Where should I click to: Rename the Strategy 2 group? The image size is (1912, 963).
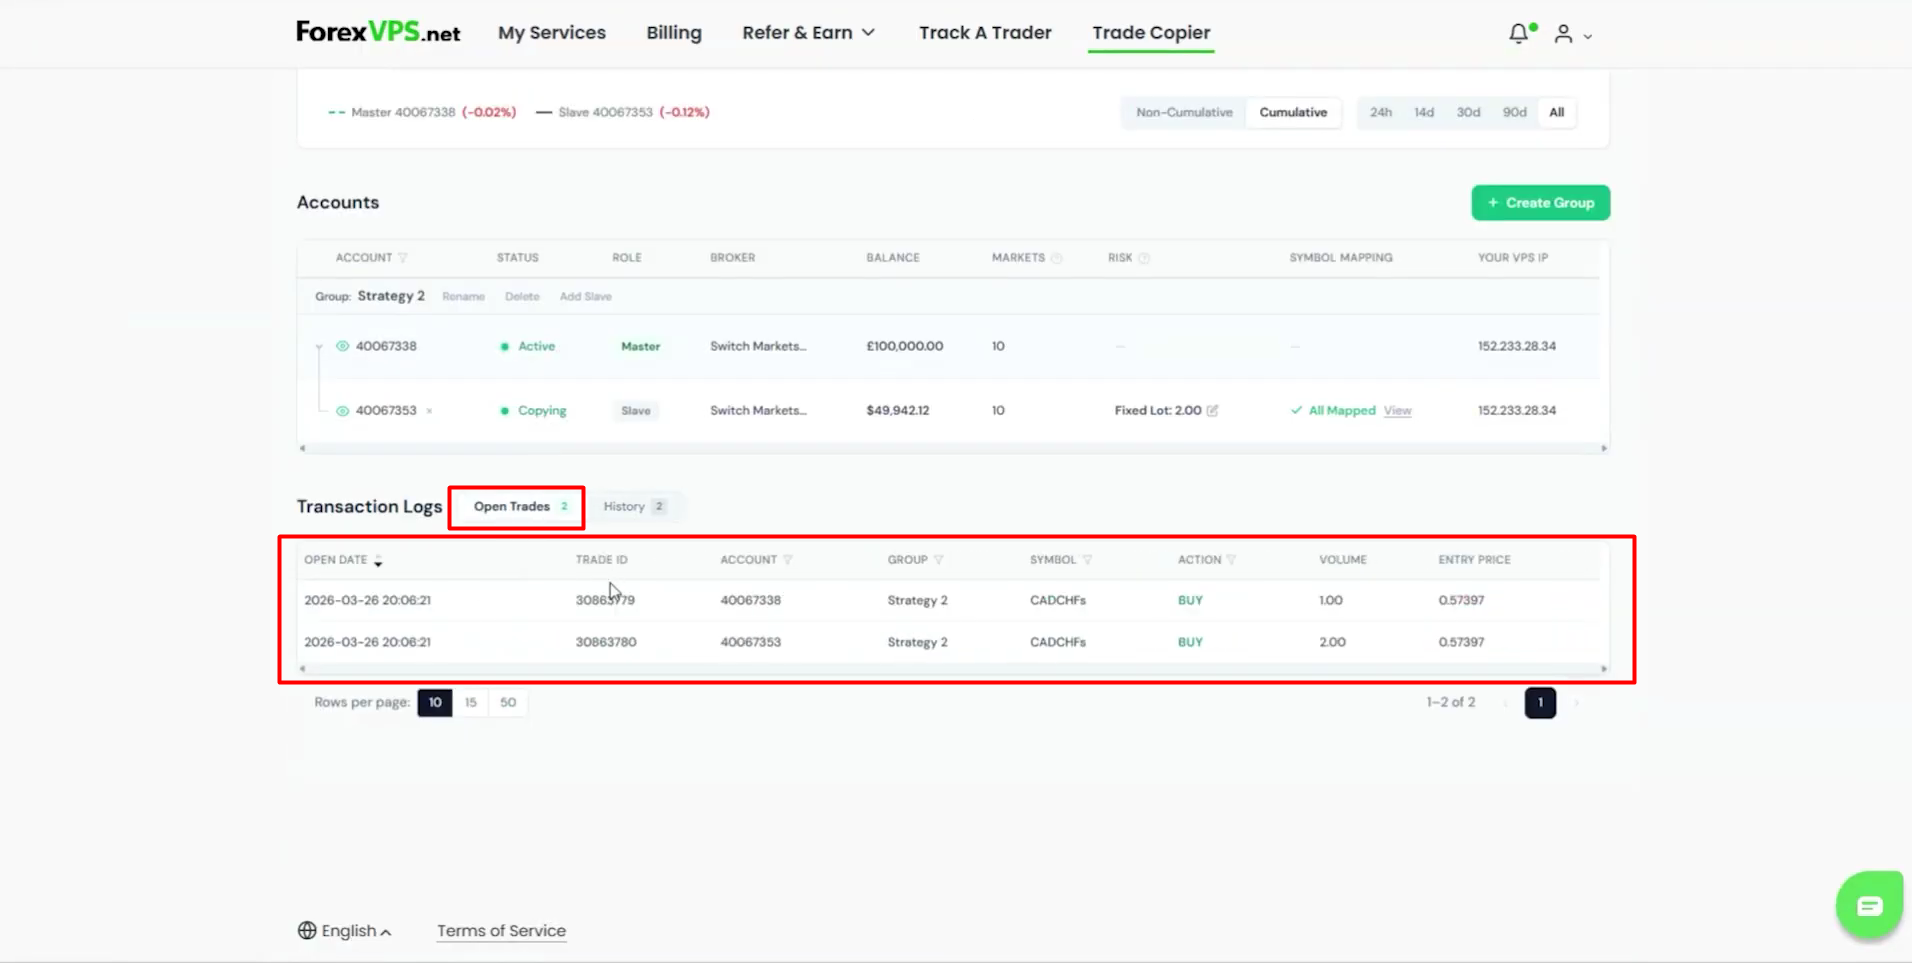pyautogui.click(x=463, y=297)
